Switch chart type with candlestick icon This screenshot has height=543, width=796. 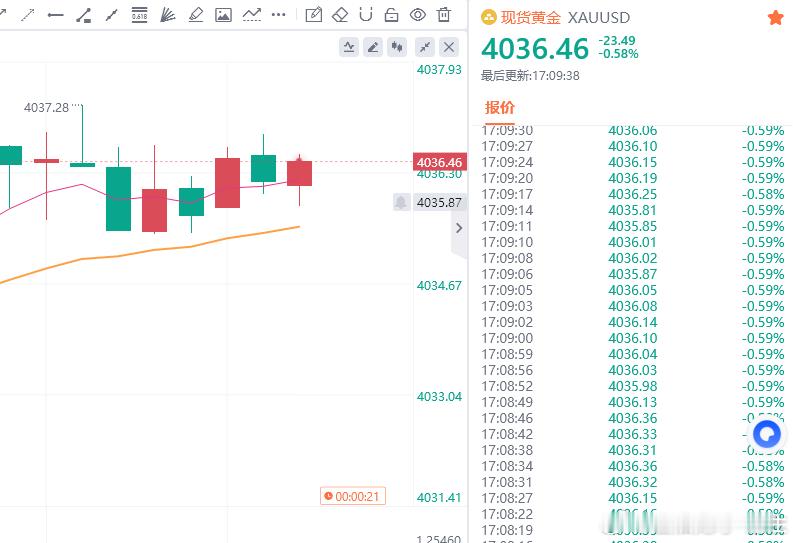tap(397, 48)
